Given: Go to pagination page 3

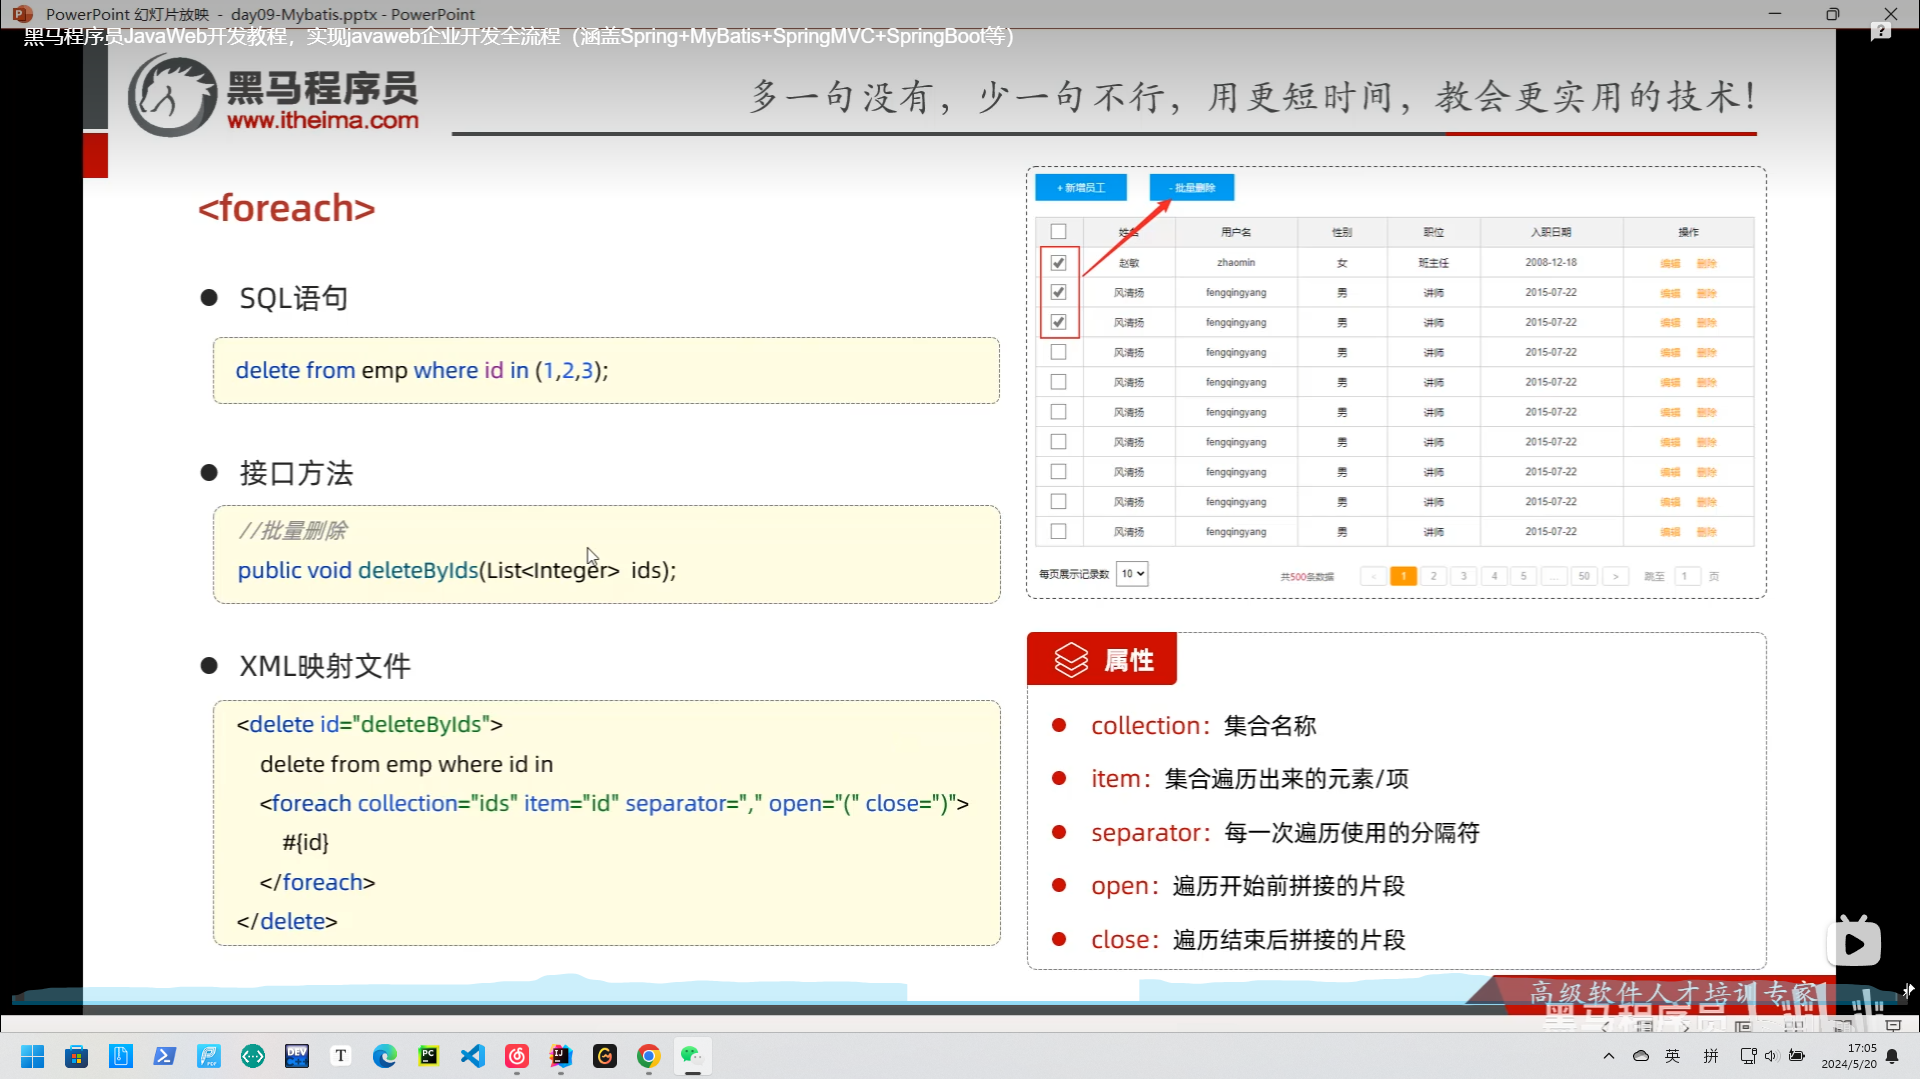Looking at the screenshot, I should (x=1464, y=576).
